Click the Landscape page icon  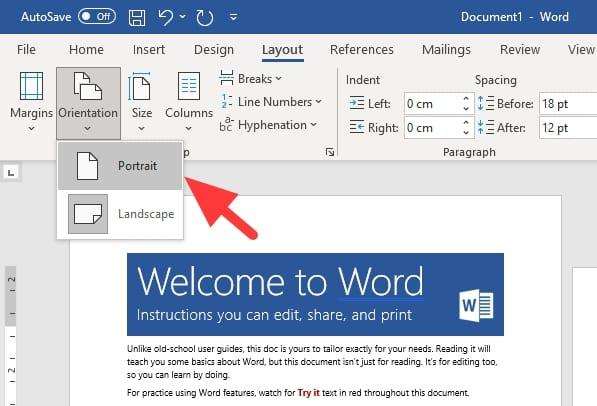coord(88,214)
